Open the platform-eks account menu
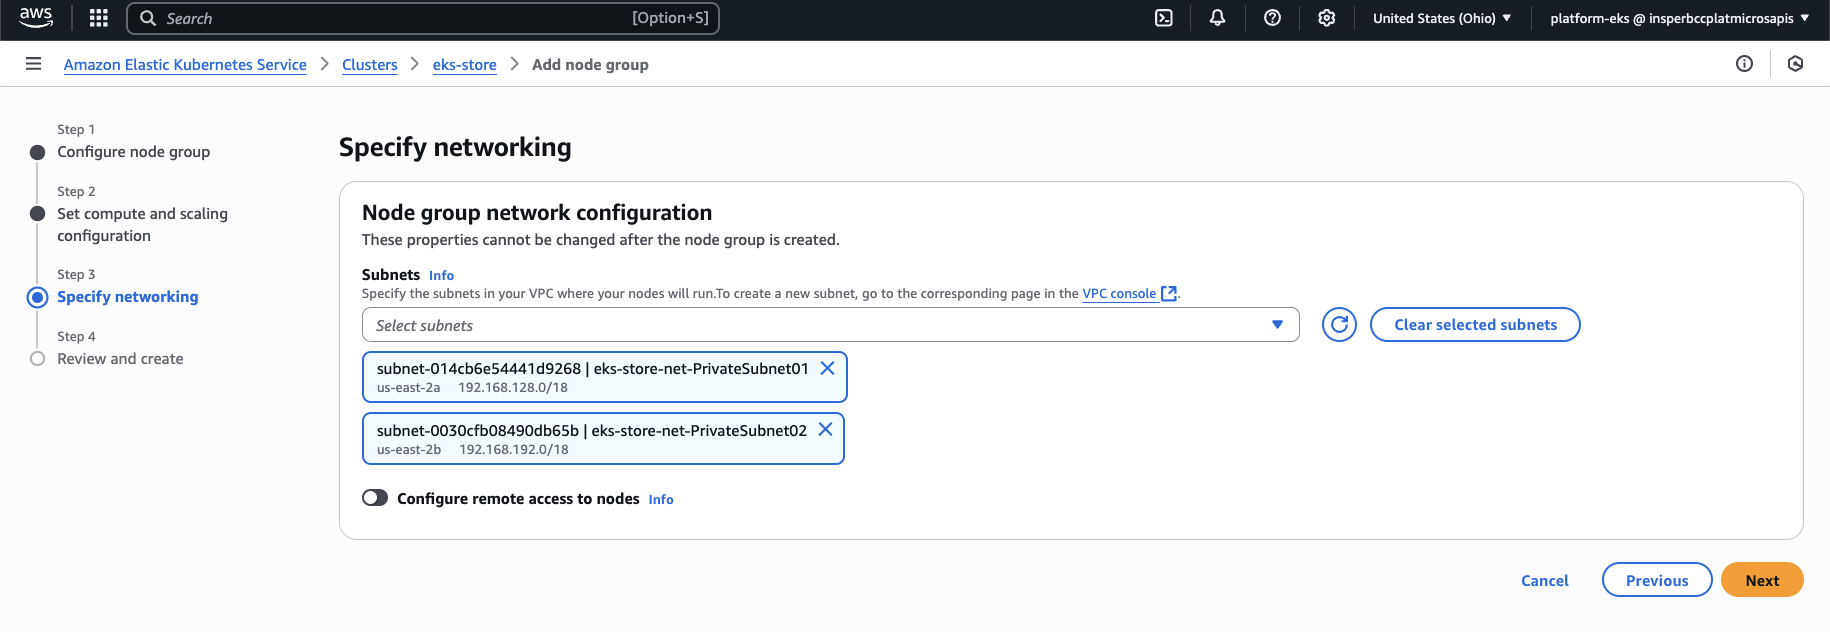The image size is (1830, 632). tap(1679, 18)
